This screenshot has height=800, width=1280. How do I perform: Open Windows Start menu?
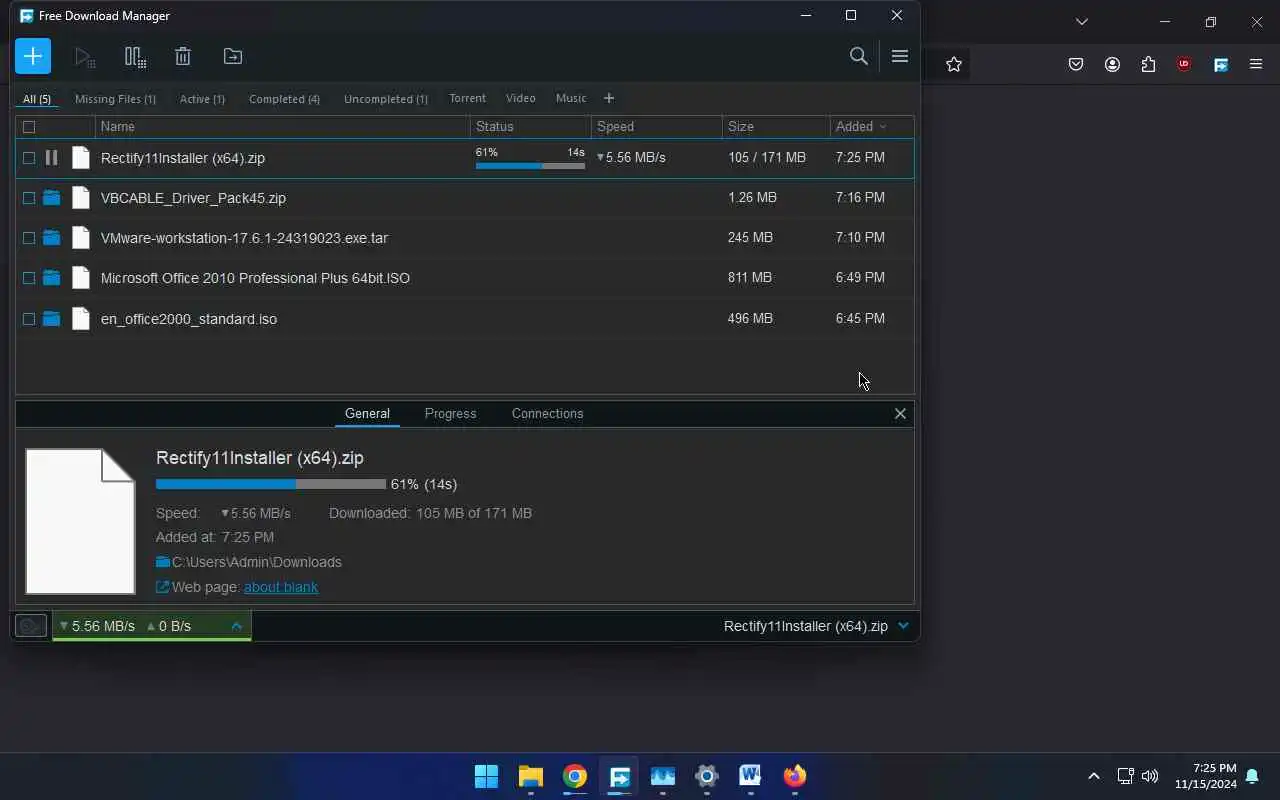487,776
